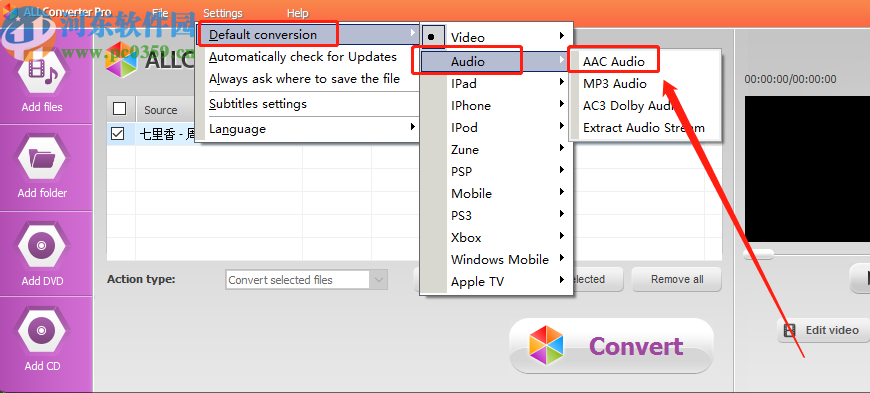Screen dimensions: 870x393
Task: Open the Settings menu
Action: coord(222,13)
